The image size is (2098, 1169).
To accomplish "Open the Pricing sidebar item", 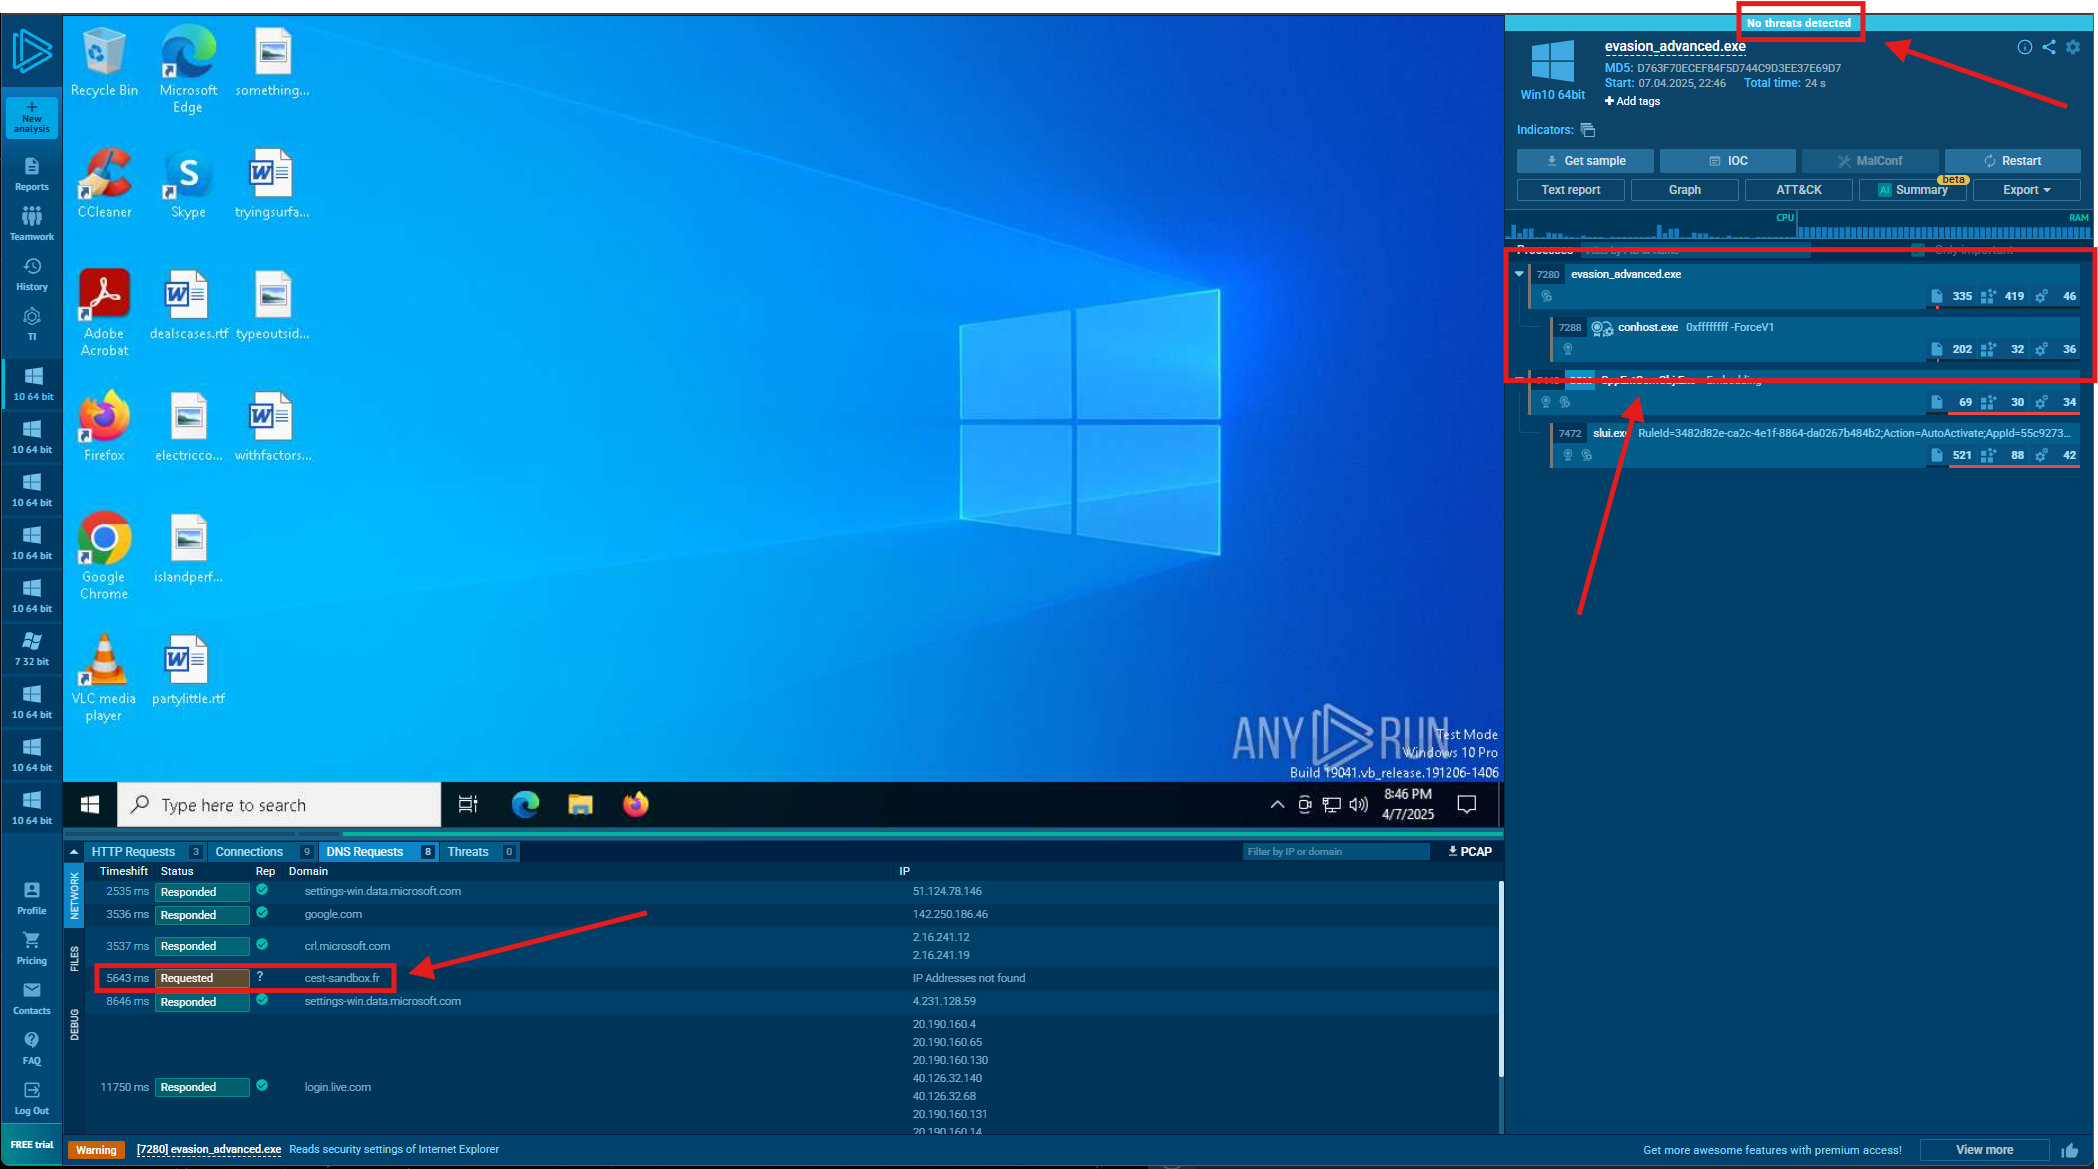I will (x=32, y=948).
